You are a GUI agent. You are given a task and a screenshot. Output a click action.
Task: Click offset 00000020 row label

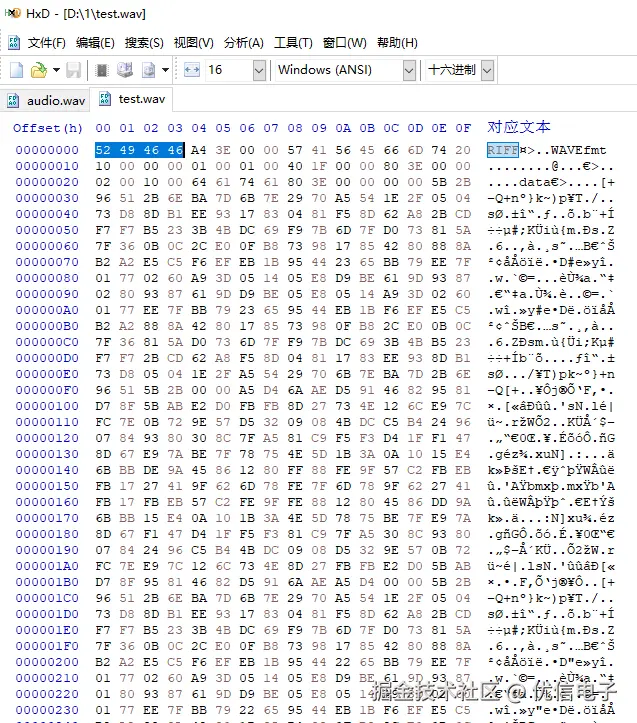pos(47,182)
